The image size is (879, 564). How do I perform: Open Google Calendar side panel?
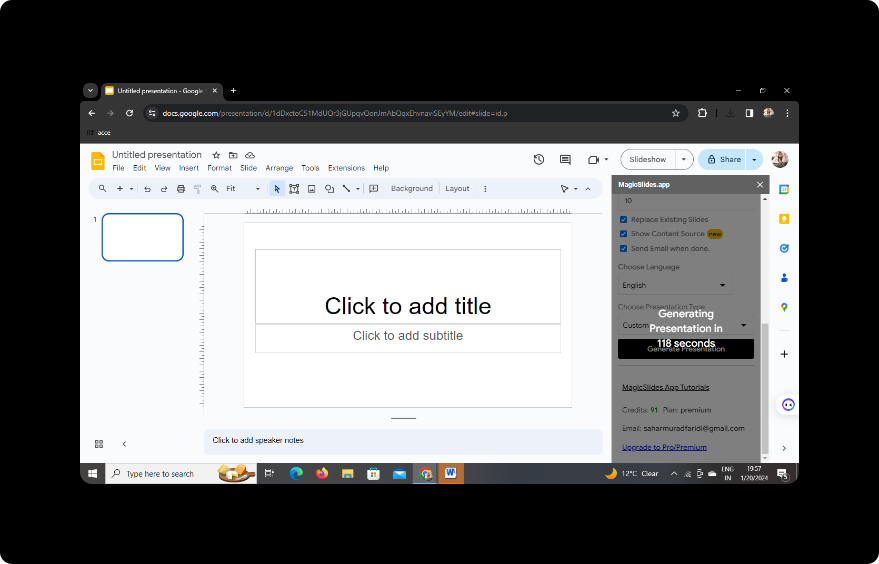pos(784,189)
